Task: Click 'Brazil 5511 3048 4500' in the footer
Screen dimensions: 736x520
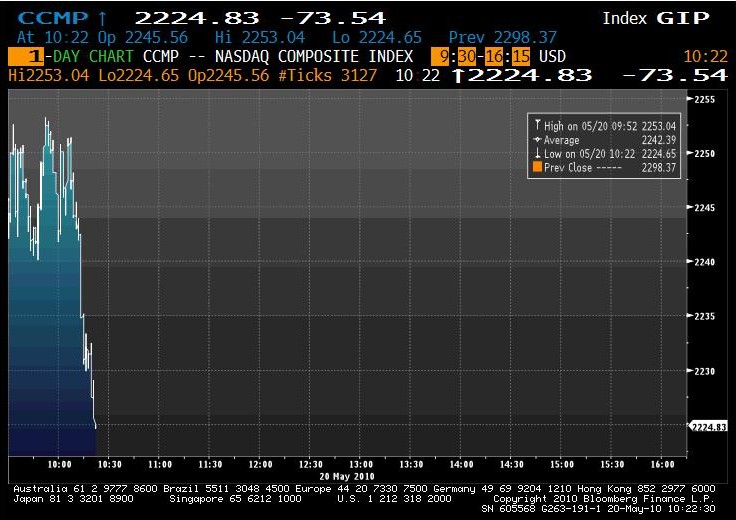Action: pos(227,489)
